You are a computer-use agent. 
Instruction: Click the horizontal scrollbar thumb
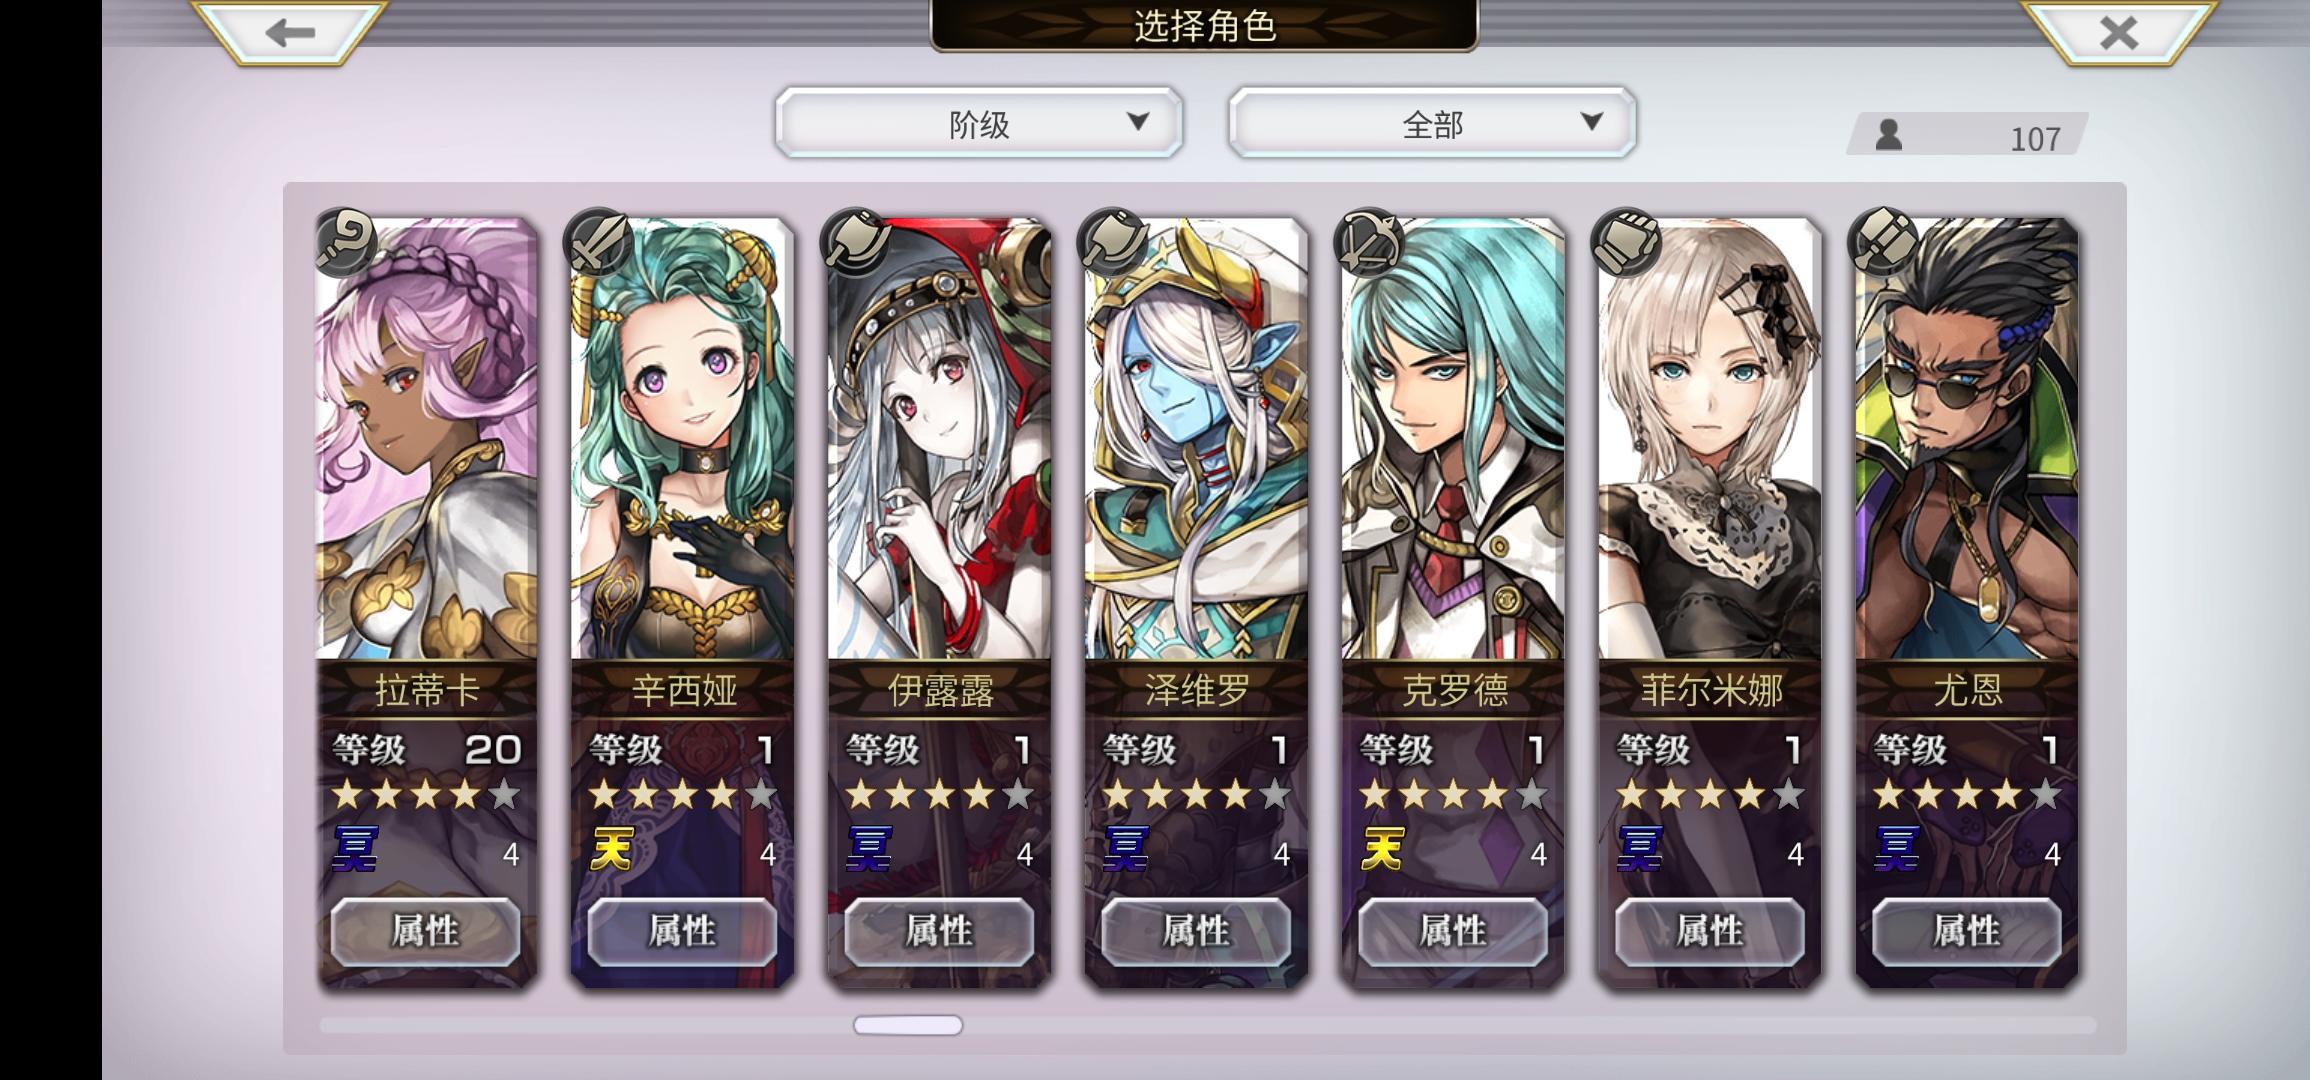908,1025
